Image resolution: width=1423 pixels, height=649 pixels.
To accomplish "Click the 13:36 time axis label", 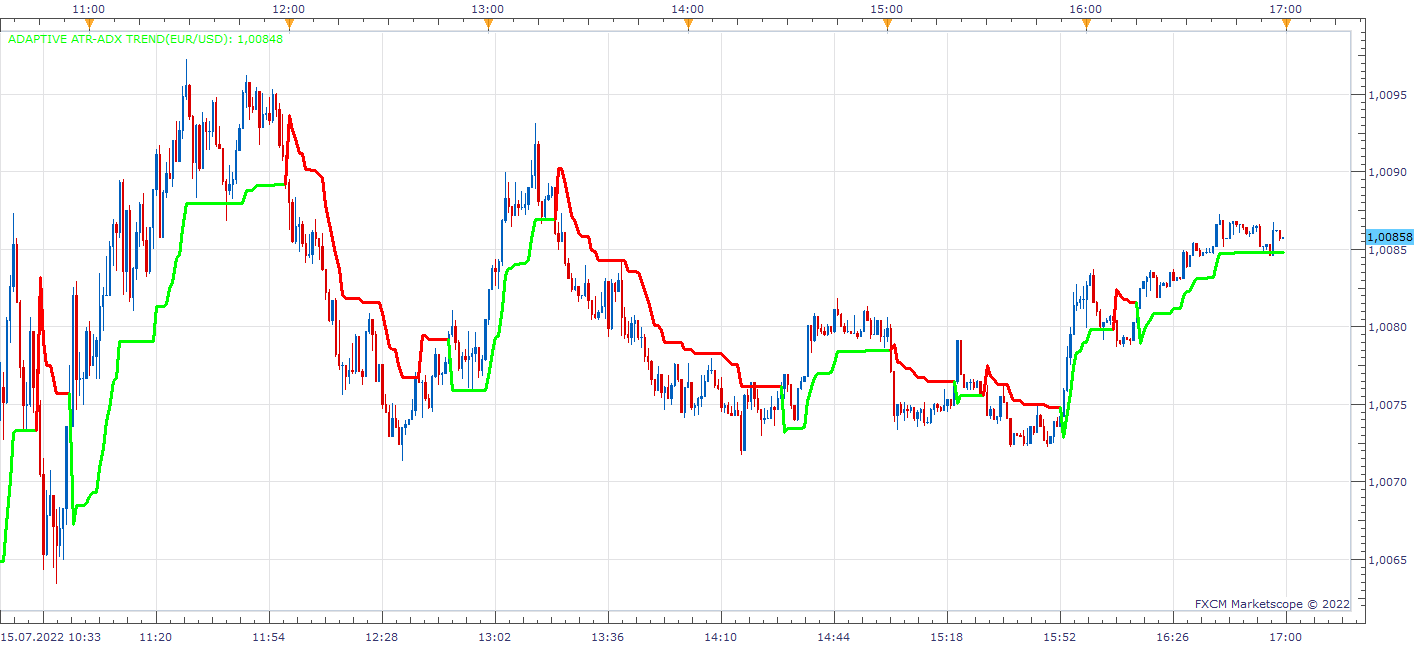I will (608, 636).
